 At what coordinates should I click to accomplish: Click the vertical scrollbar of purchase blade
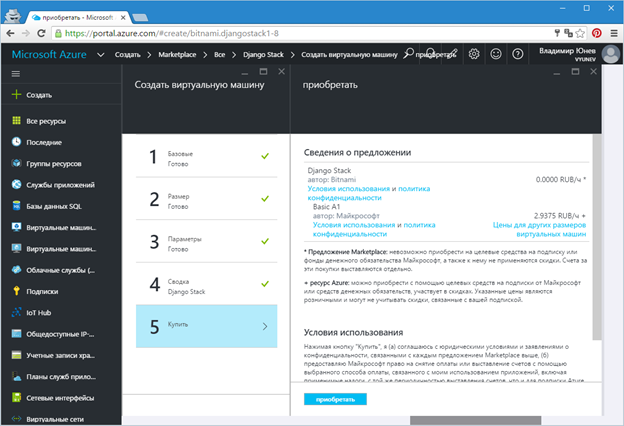pos(597,237)
